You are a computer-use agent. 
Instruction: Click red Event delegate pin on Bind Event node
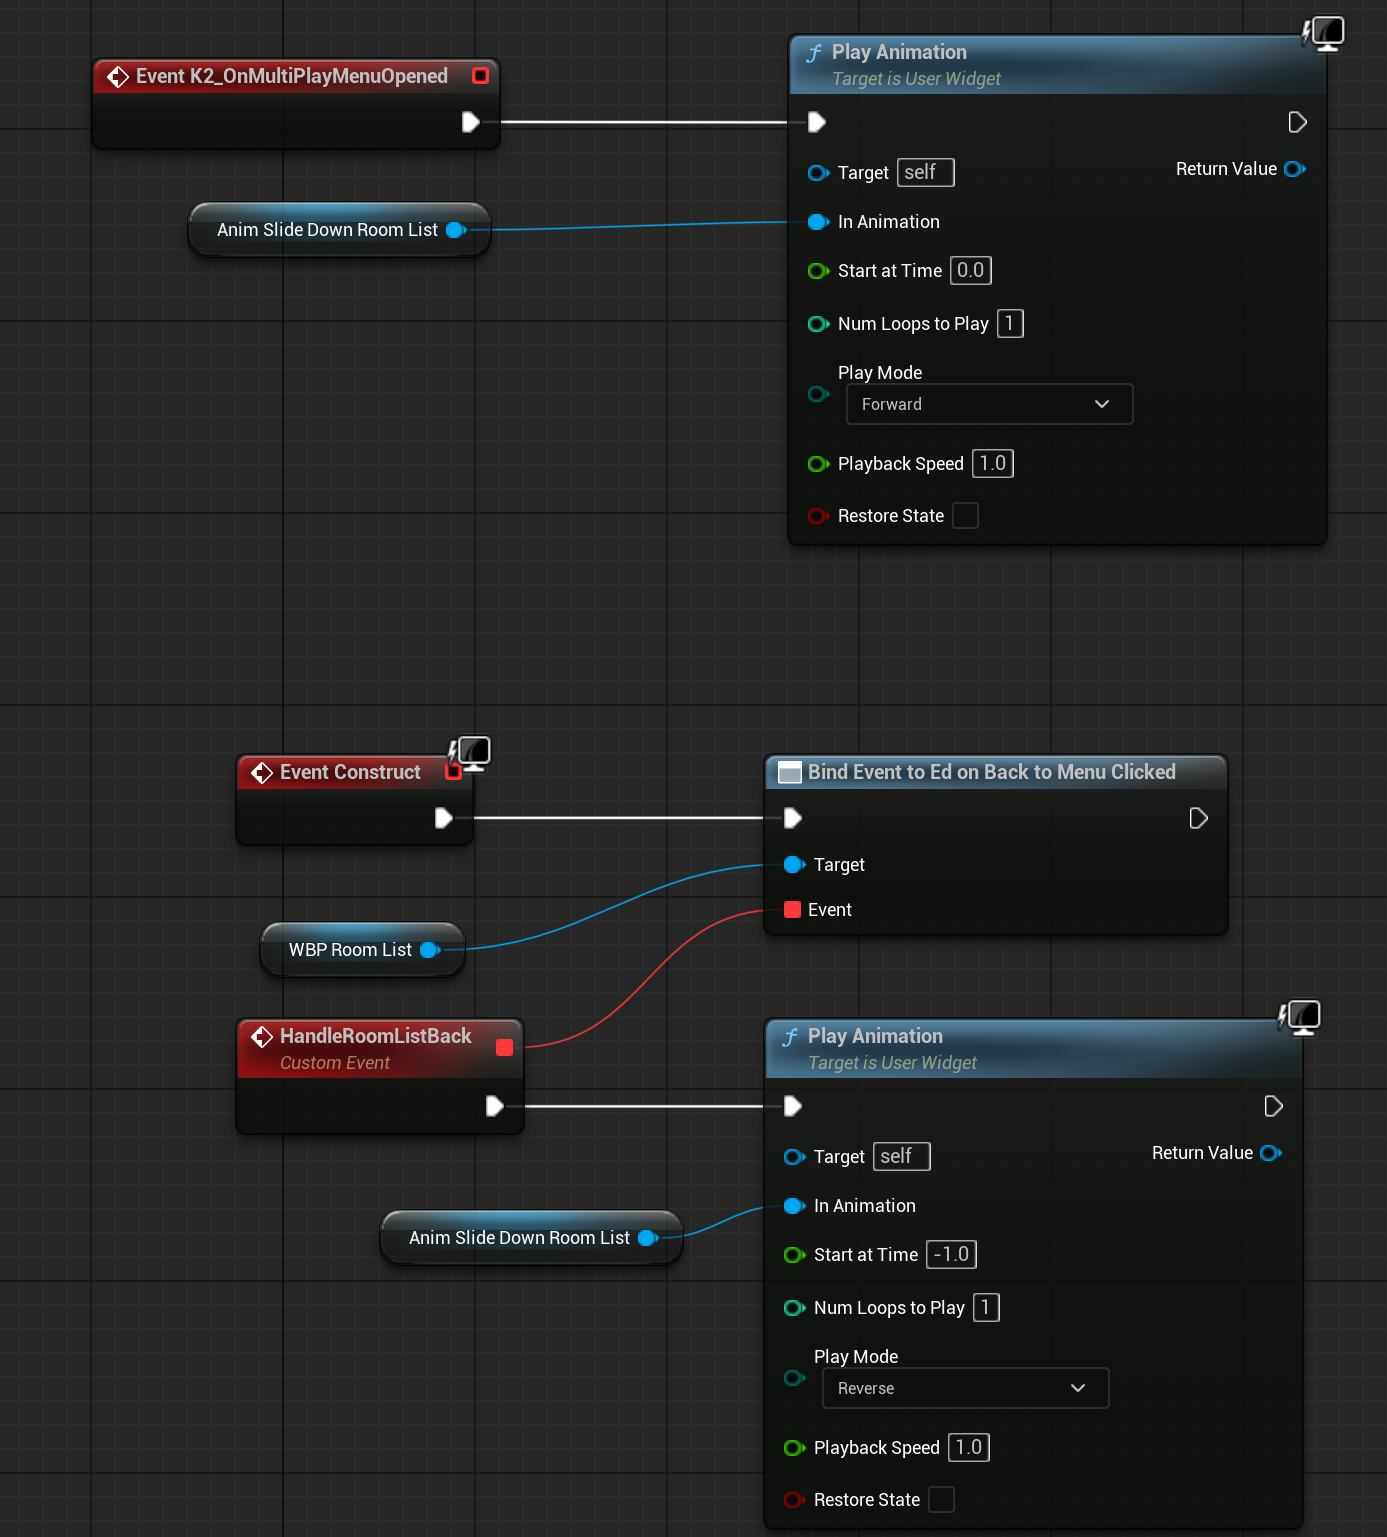793,910
